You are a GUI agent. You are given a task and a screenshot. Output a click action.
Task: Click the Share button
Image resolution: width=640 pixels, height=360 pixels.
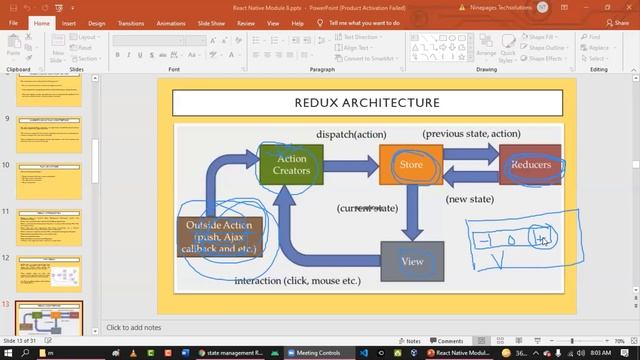(617, 23)
